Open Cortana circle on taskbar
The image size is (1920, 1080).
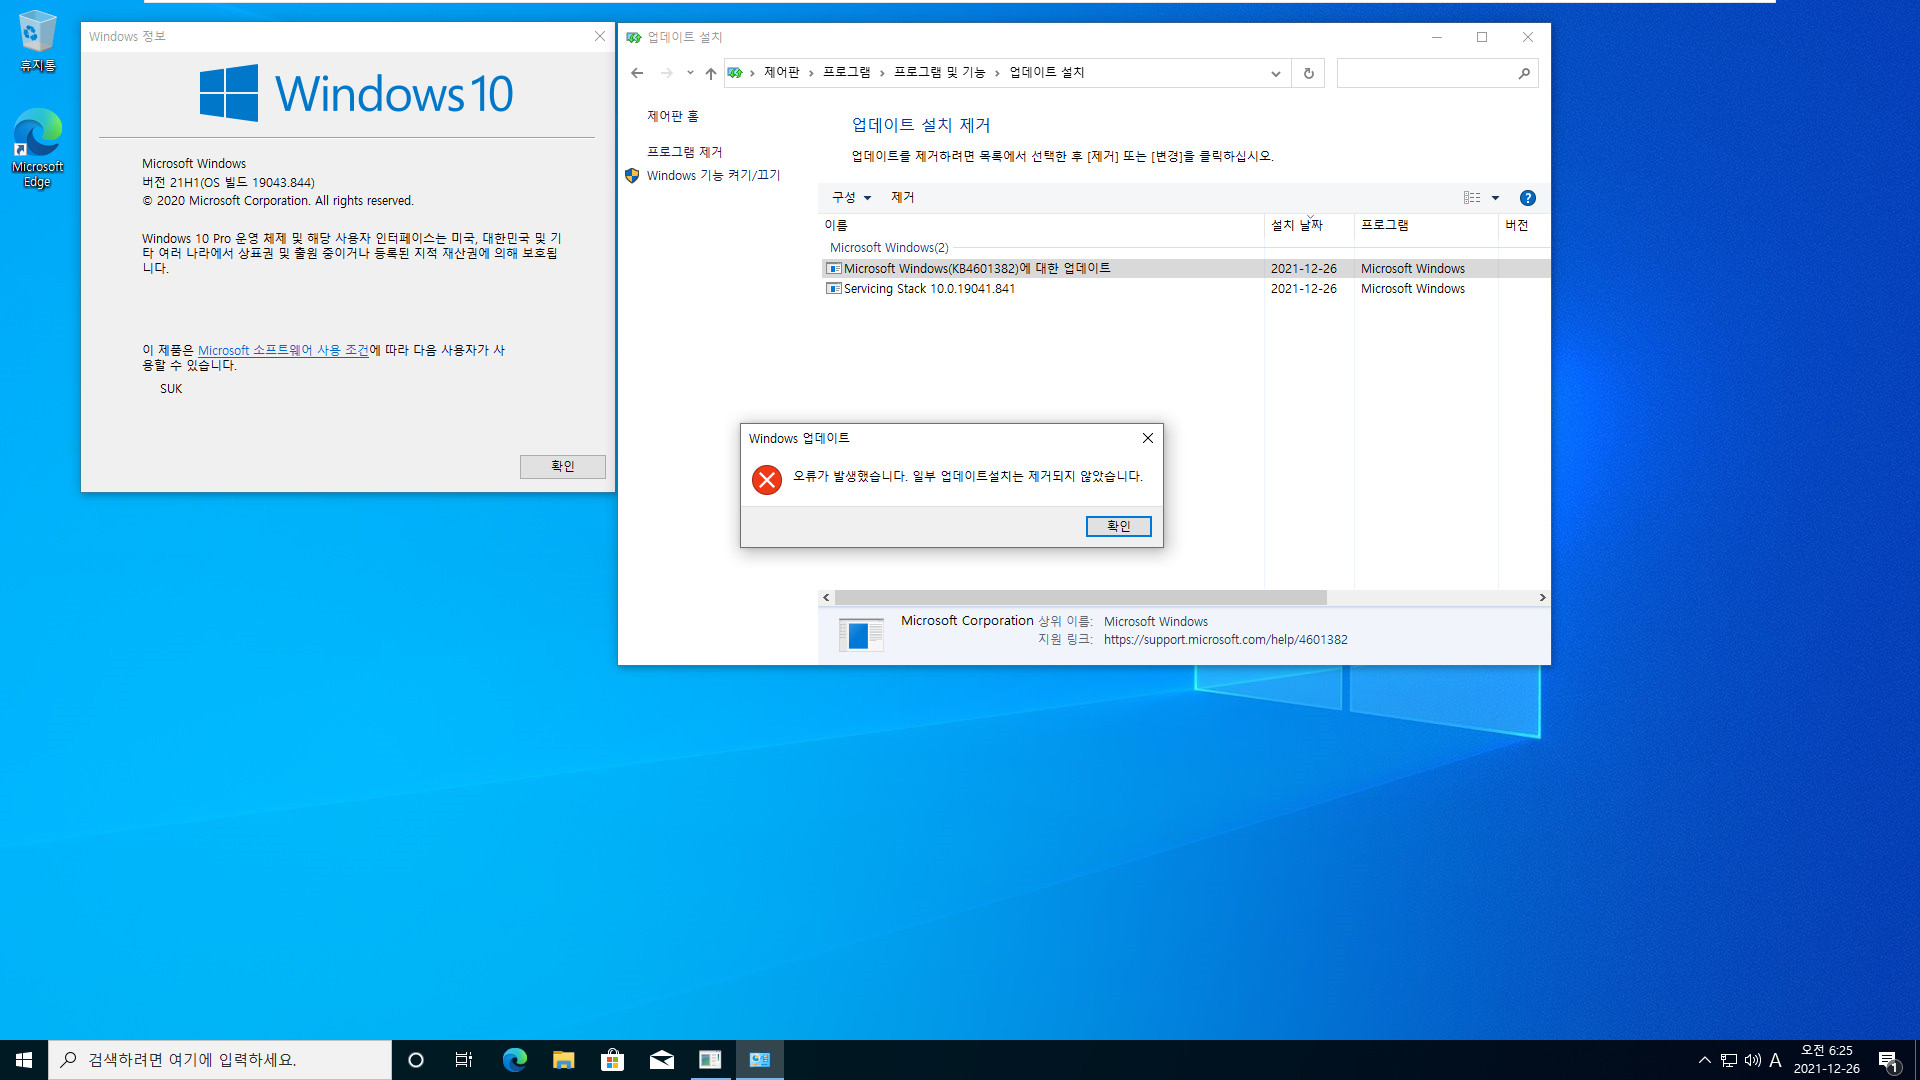coord(416,1060)
